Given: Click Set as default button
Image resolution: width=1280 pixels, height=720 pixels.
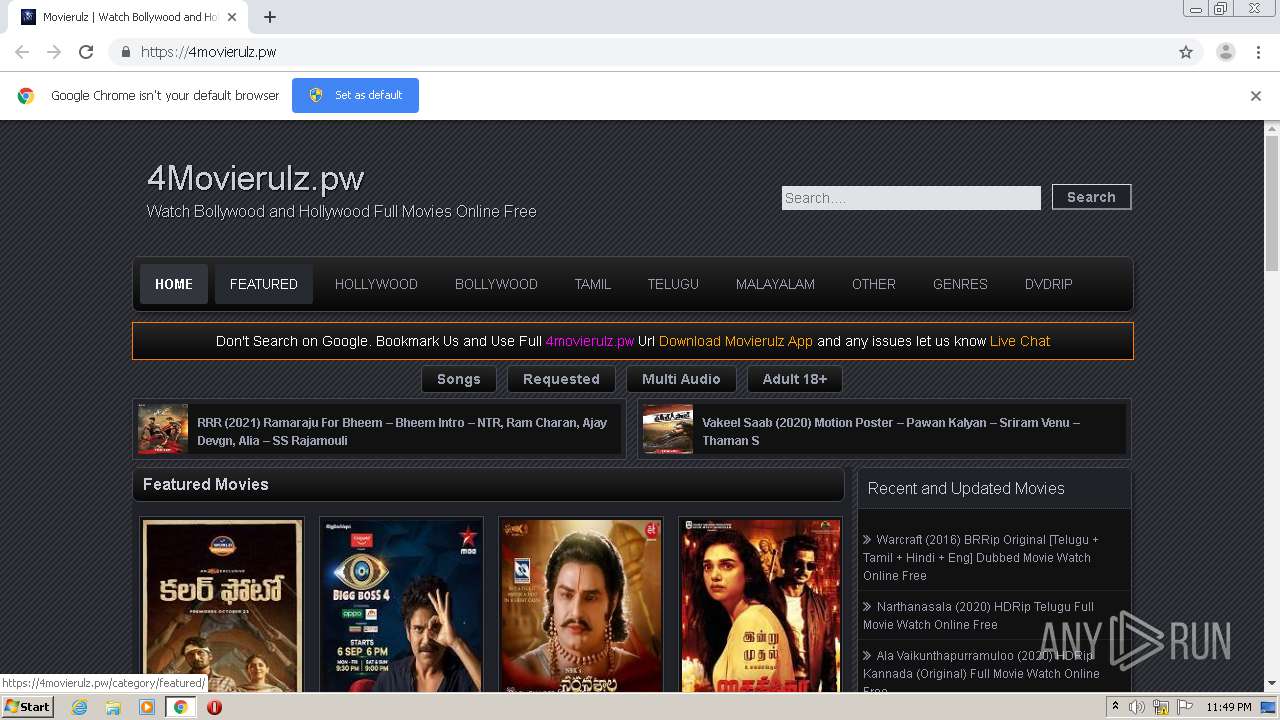Looking at the screenshot, I should tap(355, 95).
